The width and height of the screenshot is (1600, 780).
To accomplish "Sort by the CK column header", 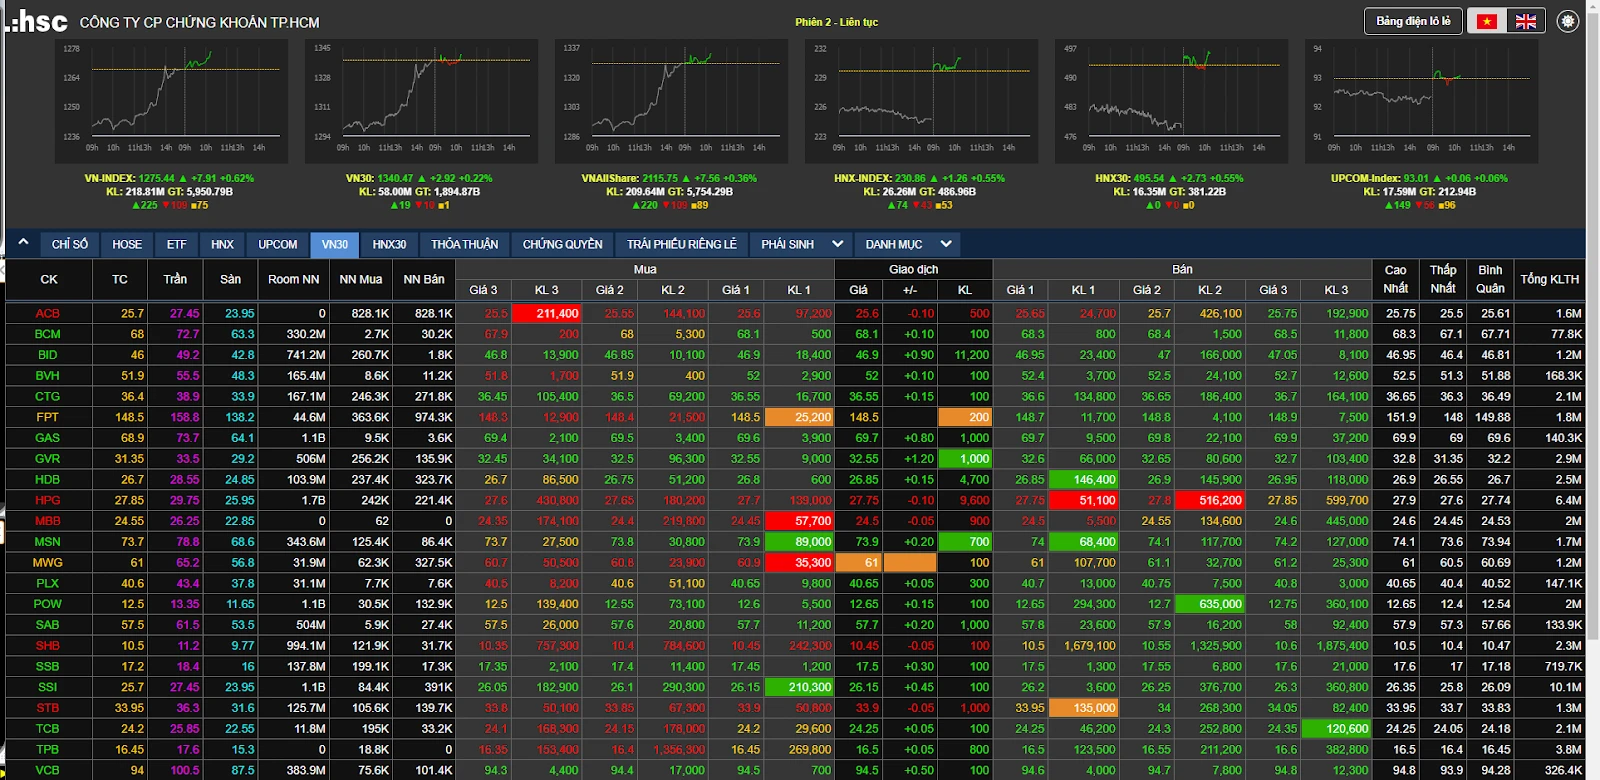I will (x=49, y=279).
